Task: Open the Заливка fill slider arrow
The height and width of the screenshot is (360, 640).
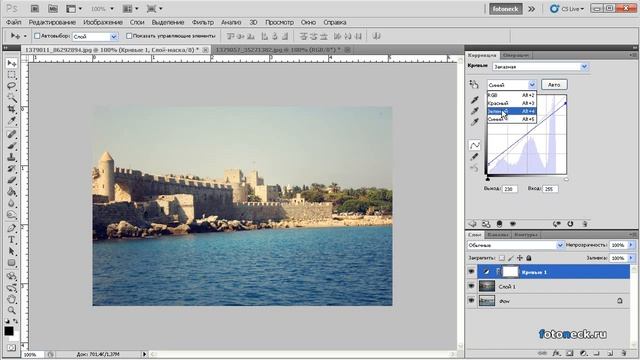Action: 631,258
